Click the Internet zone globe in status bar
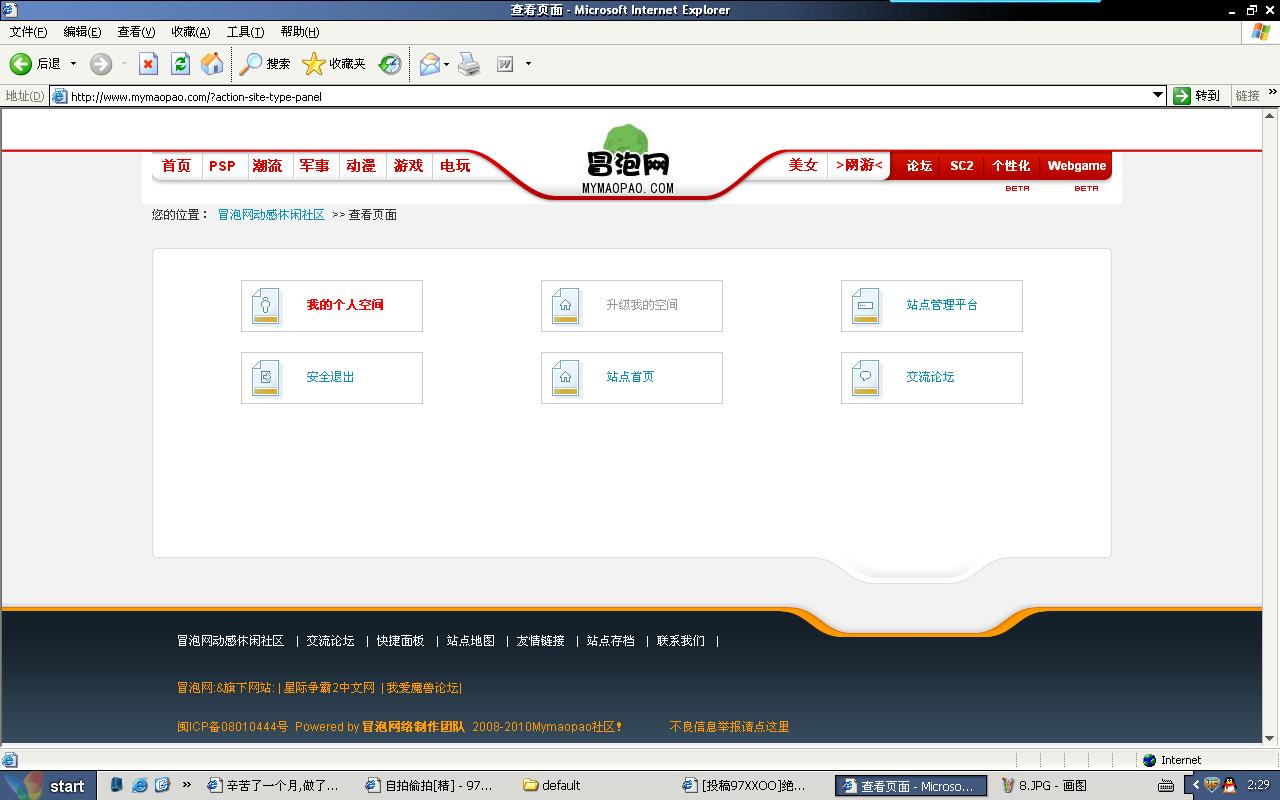This screenshot has height=800, width=1280. tap(1150, 760)
